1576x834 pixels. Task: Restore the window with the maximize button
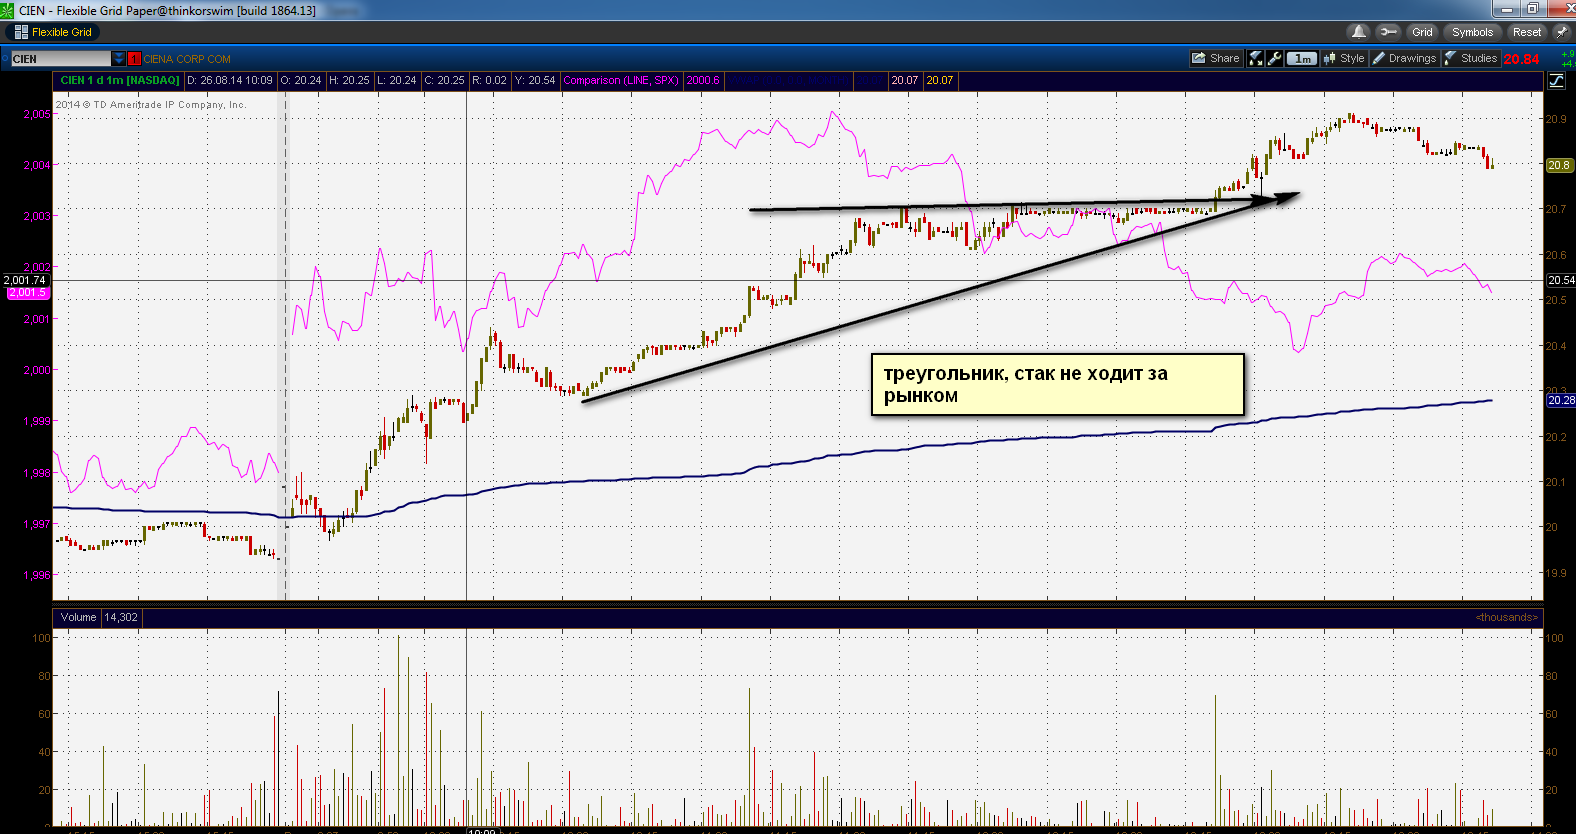click(1533, 9)
